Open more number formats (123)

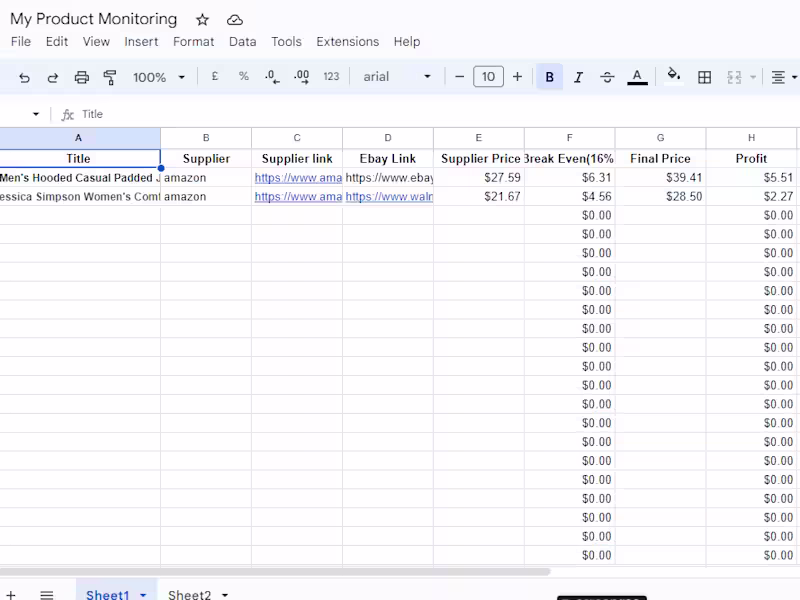(x=331, y=77)
